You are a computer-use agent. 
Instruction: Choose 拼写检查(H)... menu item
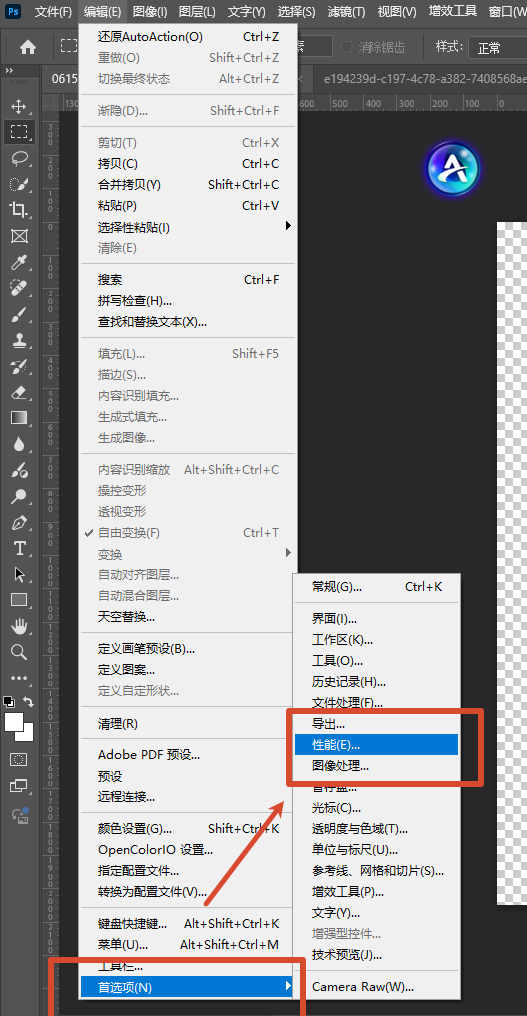pos(187,301)
